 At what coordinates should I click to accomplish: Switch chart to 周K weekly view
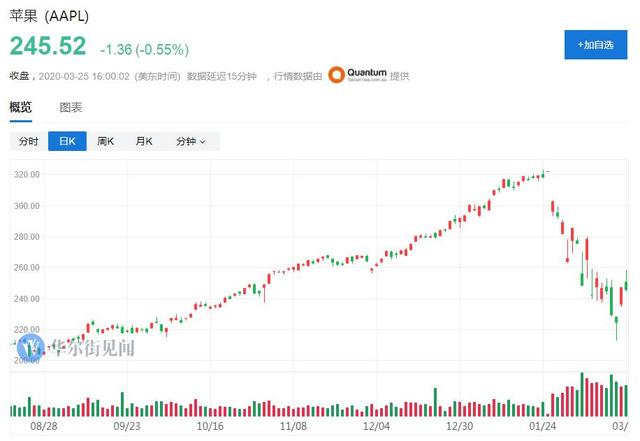[x=106, y=142]
